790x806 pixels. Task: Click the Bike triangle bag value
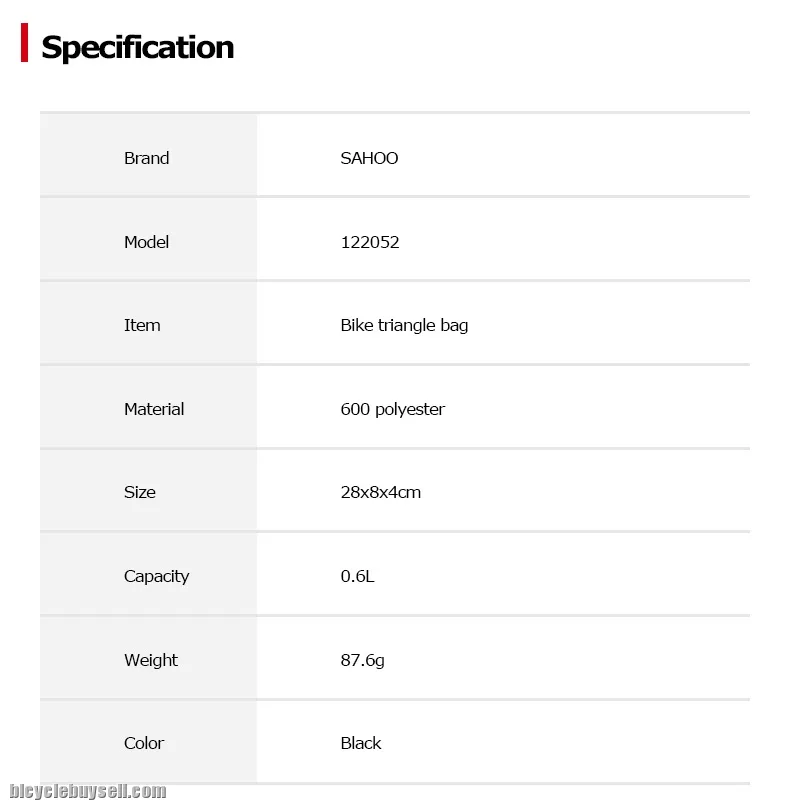point(404,325)
